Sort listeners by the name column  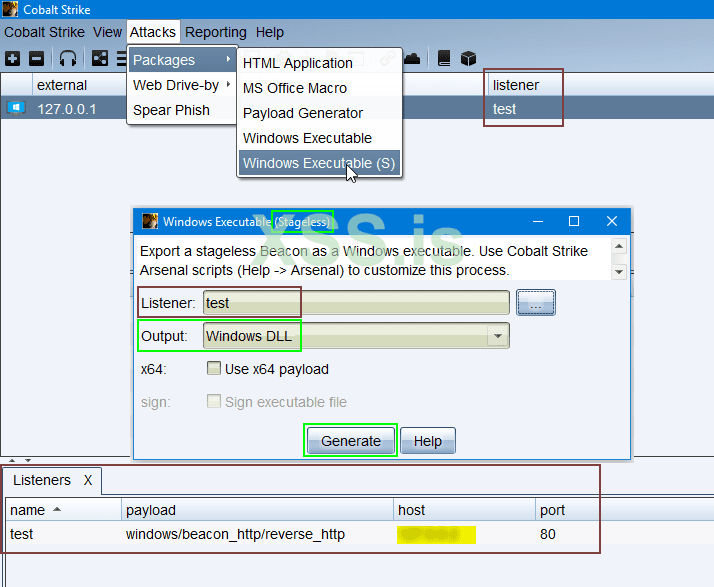(x=64, y=510)
